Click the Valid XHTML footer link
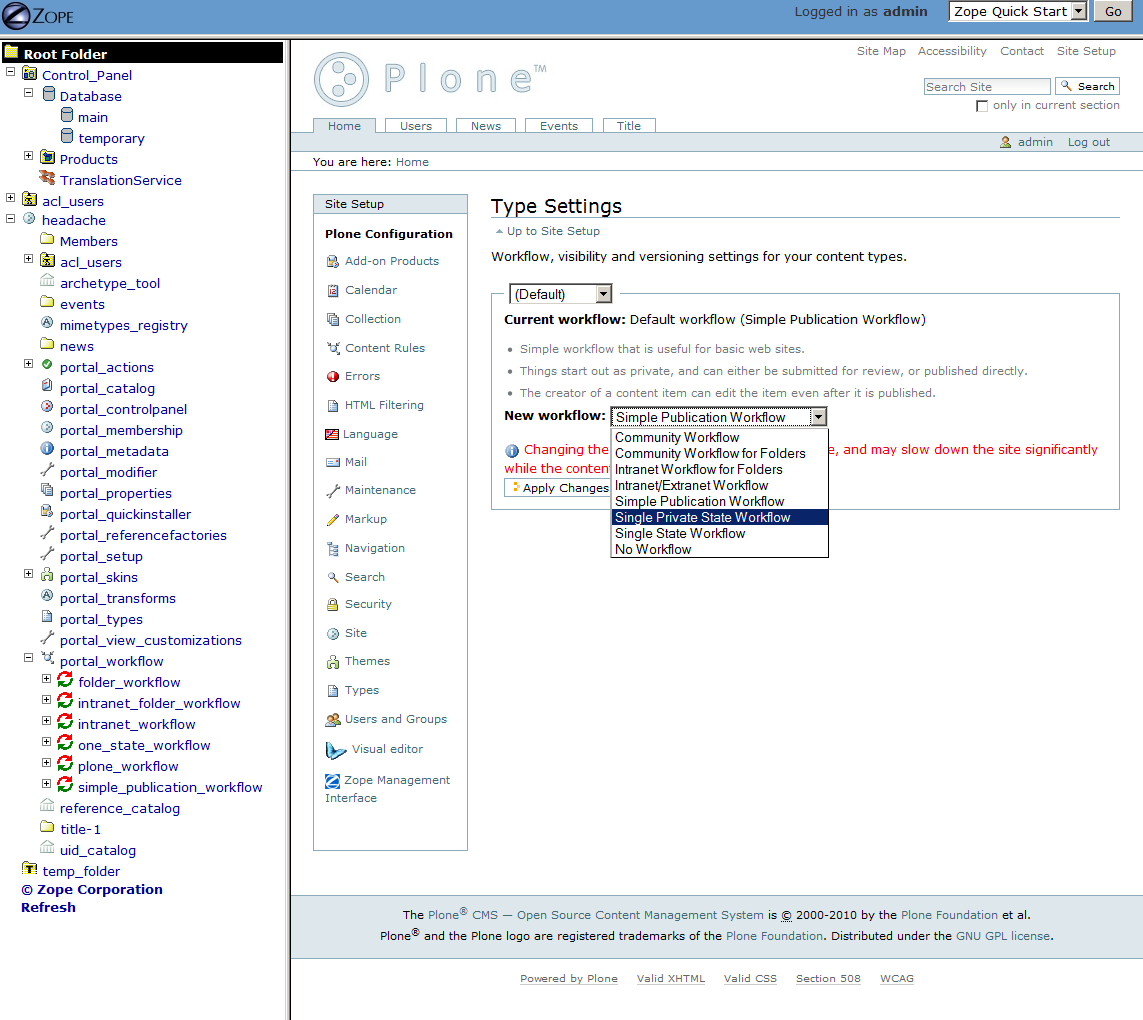Screen dimensions: 1143x1020 [671, 978]
